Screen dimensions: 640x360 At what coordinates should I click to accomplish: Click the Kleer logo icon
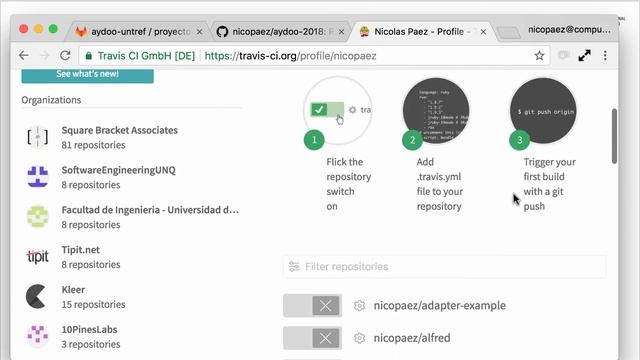pos(36,296)
